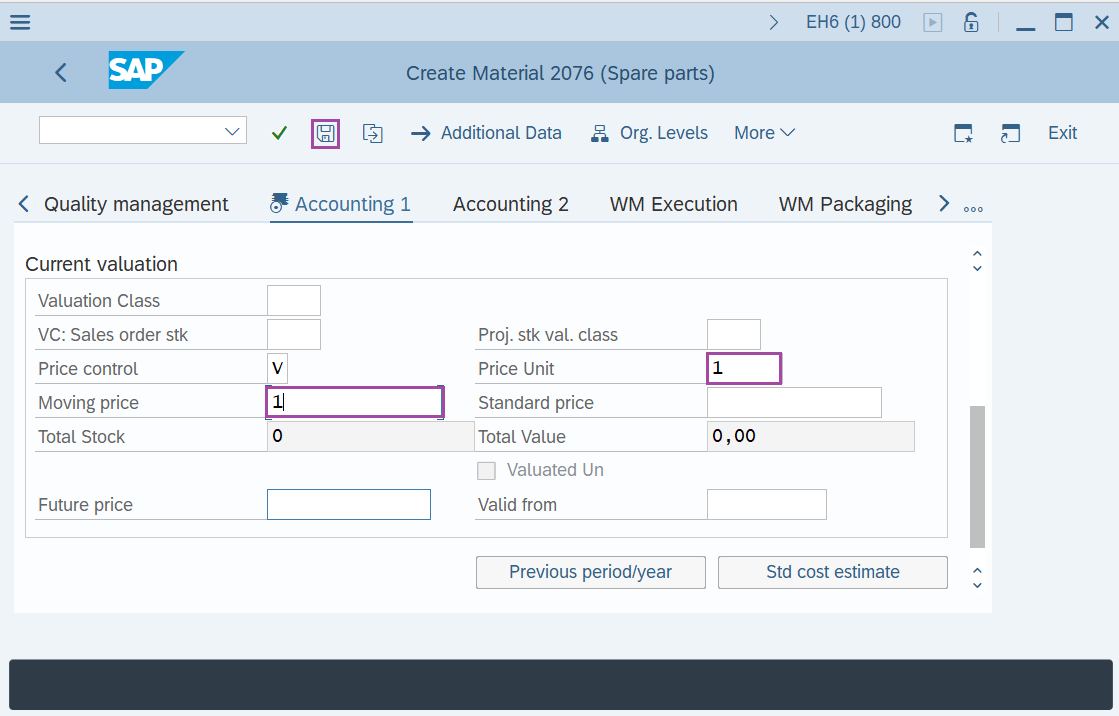Click the window icon immediately left of Exit

click(x=1010, y=133)
